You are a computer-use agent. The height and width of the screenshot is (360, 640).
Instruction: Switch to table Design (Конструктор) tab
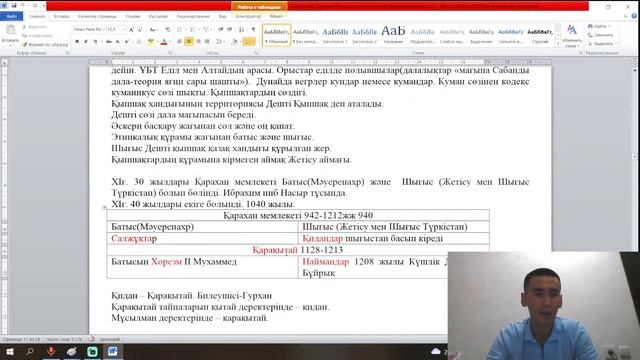(x=248, y=16)
